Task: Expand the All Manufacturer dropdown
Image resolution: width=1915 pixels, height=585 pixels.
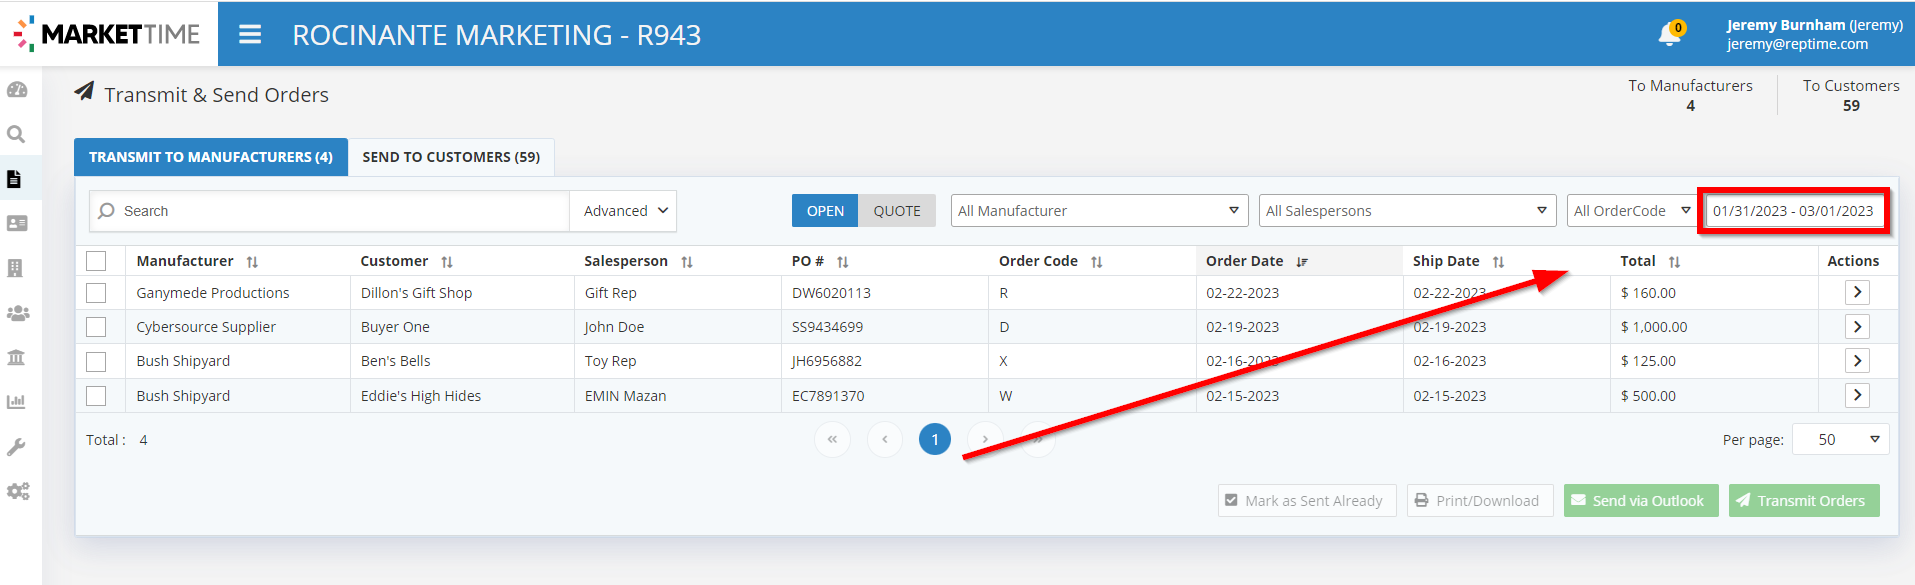Action: point(1099,211)
